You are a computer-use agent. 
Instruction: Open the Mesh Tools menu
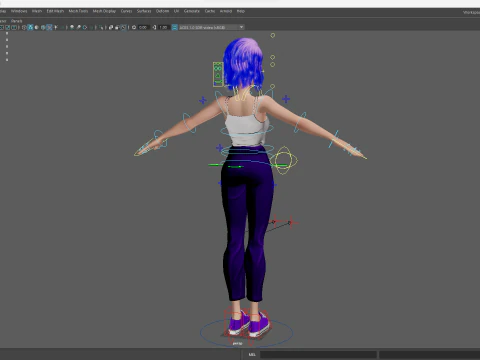(78, 11)
